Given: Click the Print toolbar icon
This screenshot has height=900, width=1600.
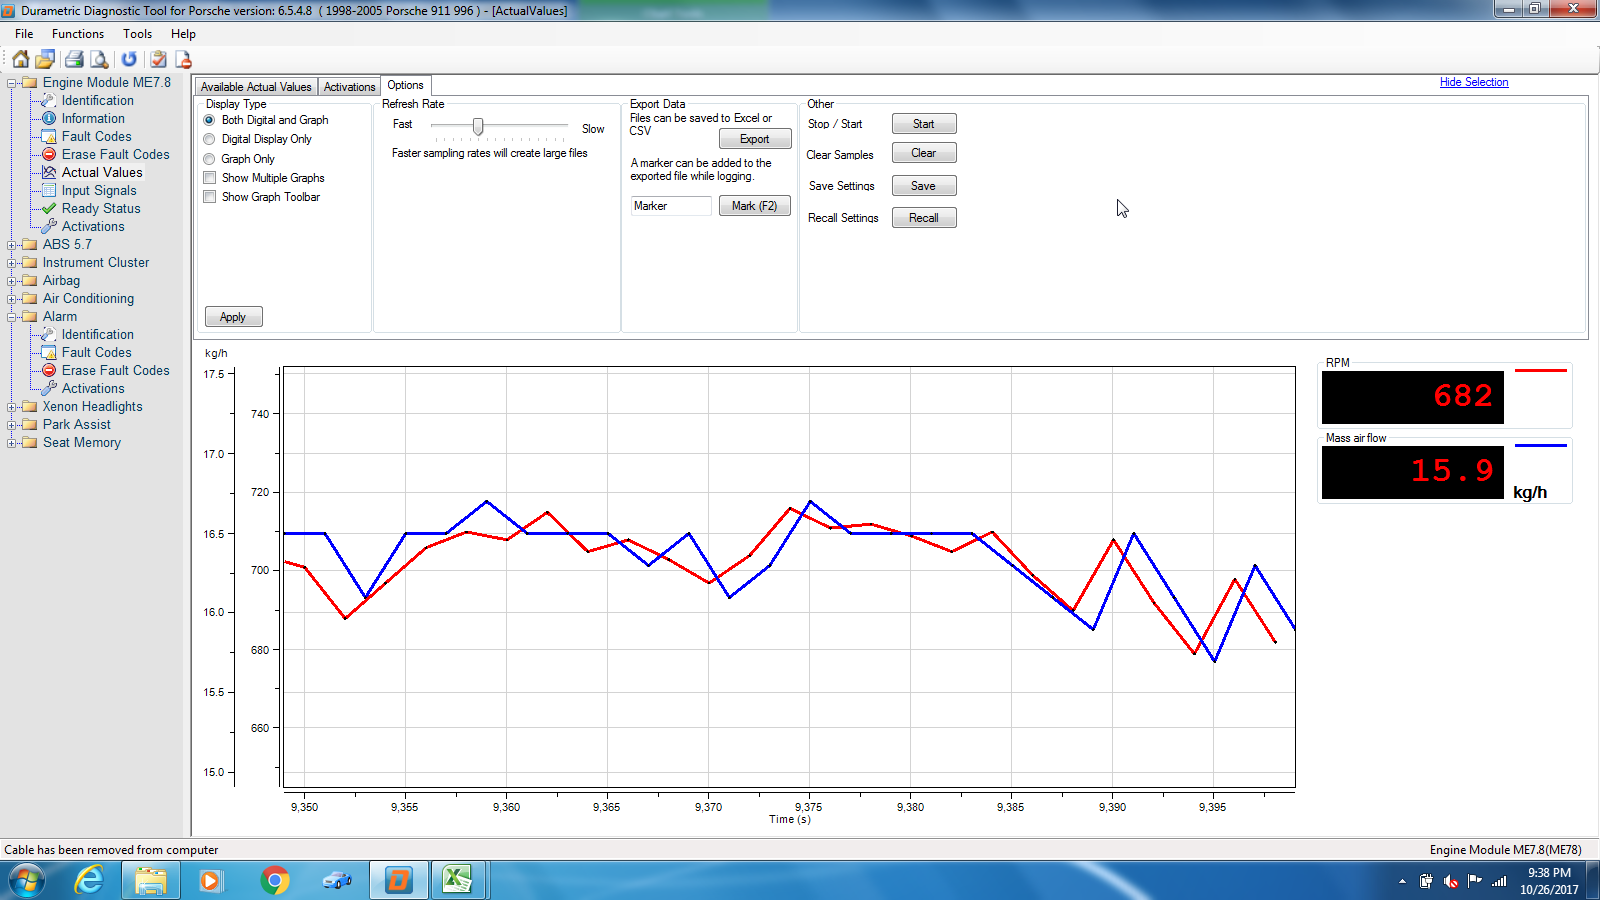Looking at the screenshot, I should 74,60.
